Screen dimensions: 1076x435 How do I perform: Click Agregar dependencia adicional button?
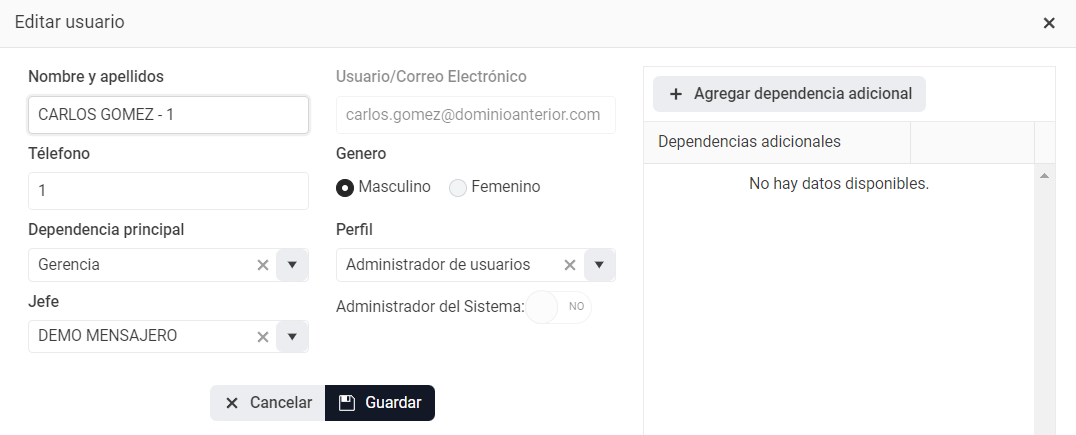(x=789, y=94)
